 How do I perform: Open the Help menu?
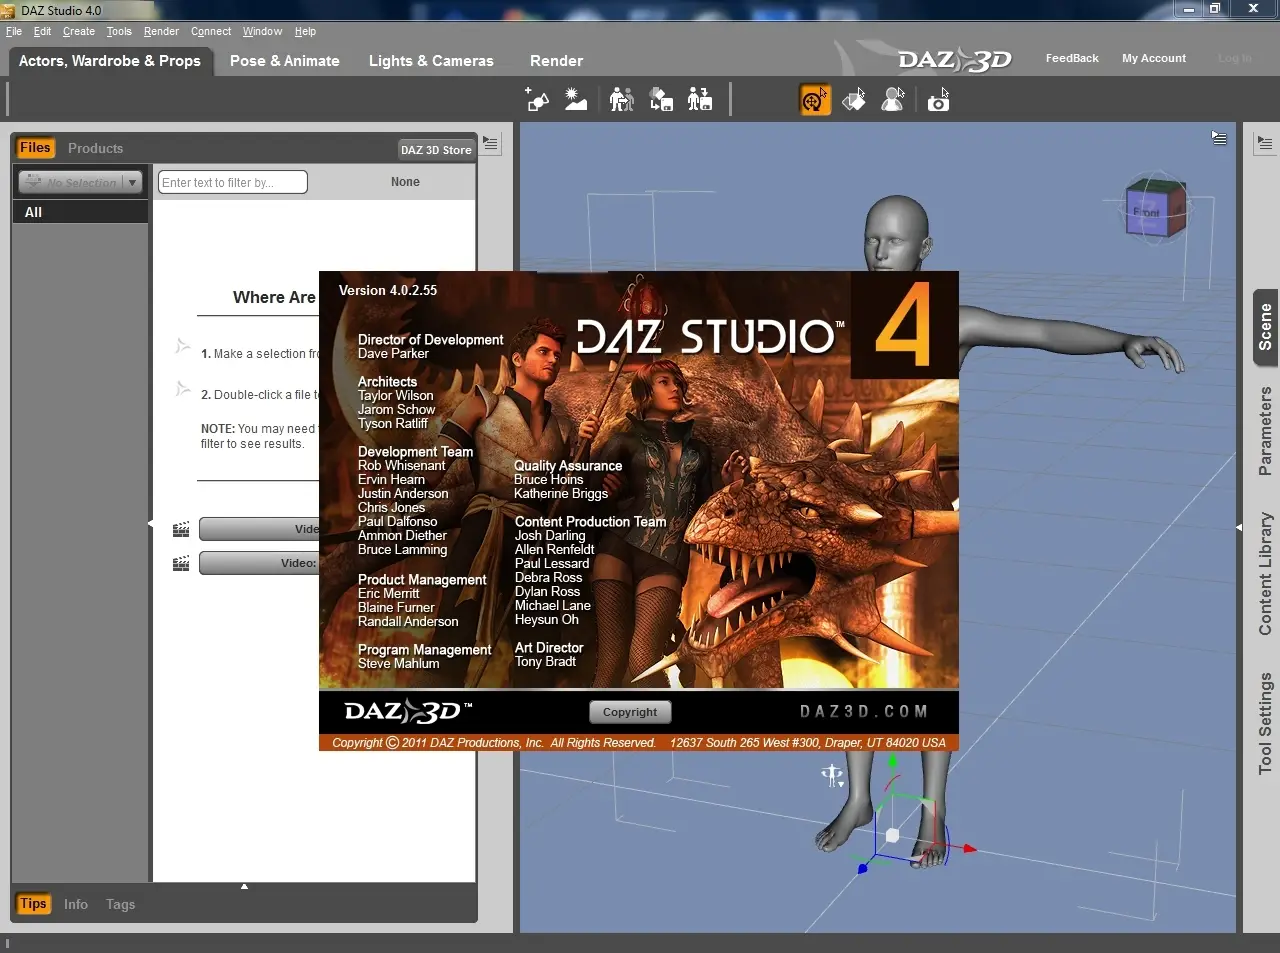[x=306, y=31]
